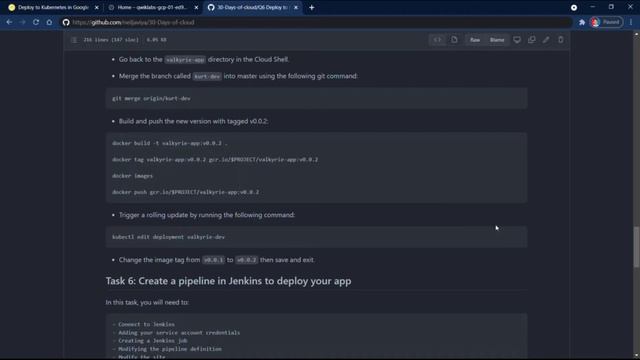
Task: Click the Creating a Jenkins job line
Action: point(150,340)
